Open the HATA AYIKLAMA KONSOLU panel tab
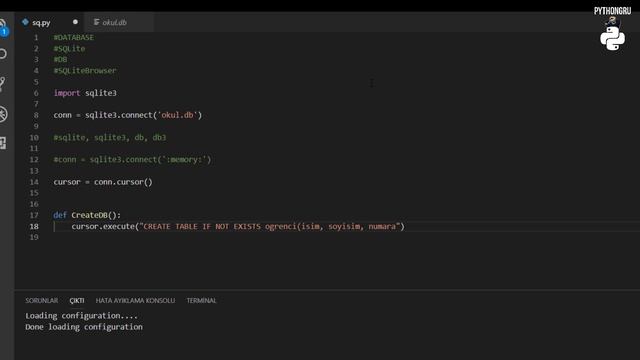 tap(135, 300)
